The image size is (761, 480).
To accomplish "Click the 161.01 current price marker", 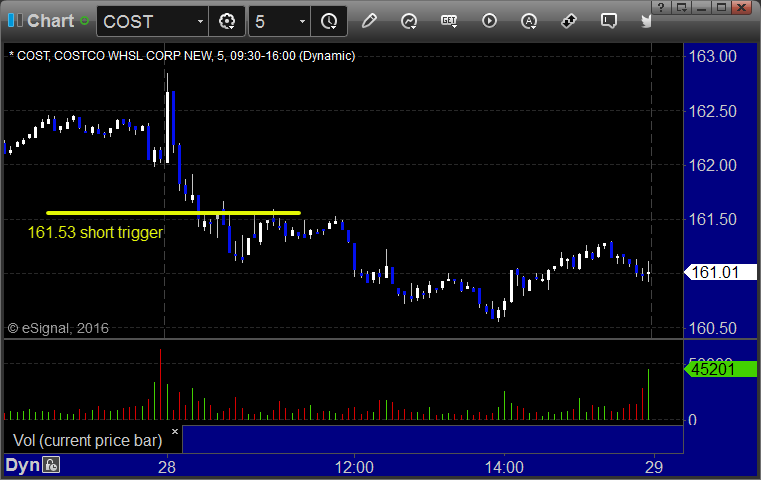I will (721, 272).
